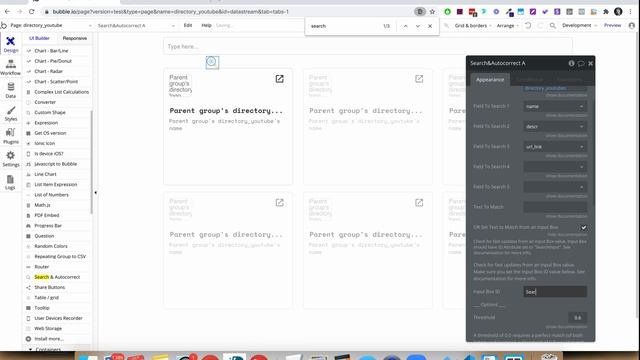Click the Type here... input on canvas
The image size is (640, 360).
click(x=367, y=47)
